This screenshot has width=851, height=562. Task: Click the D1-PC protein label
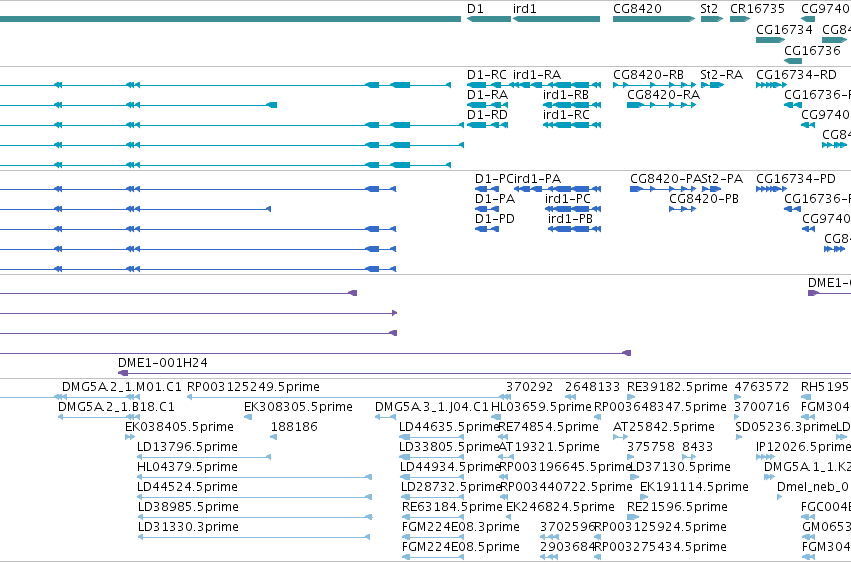(494, 179)
